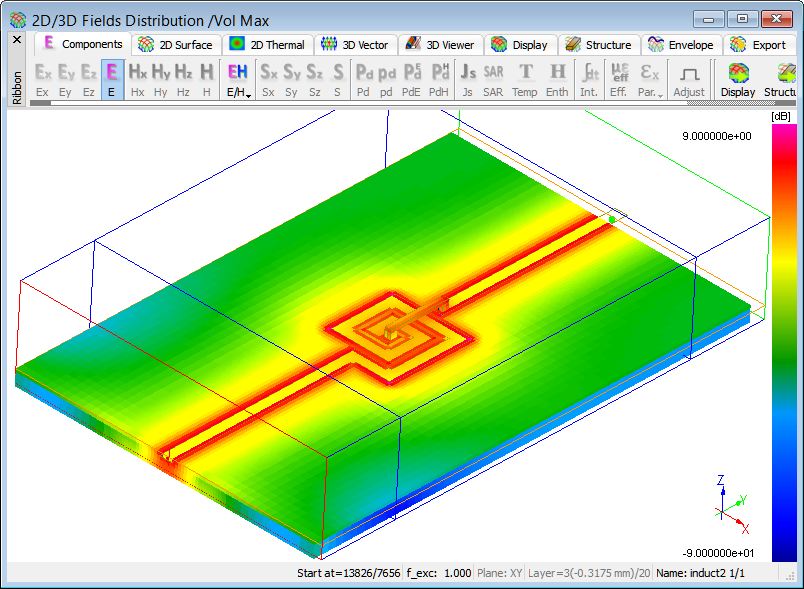Toggle the Ex field component

click(x=42, y=79)
